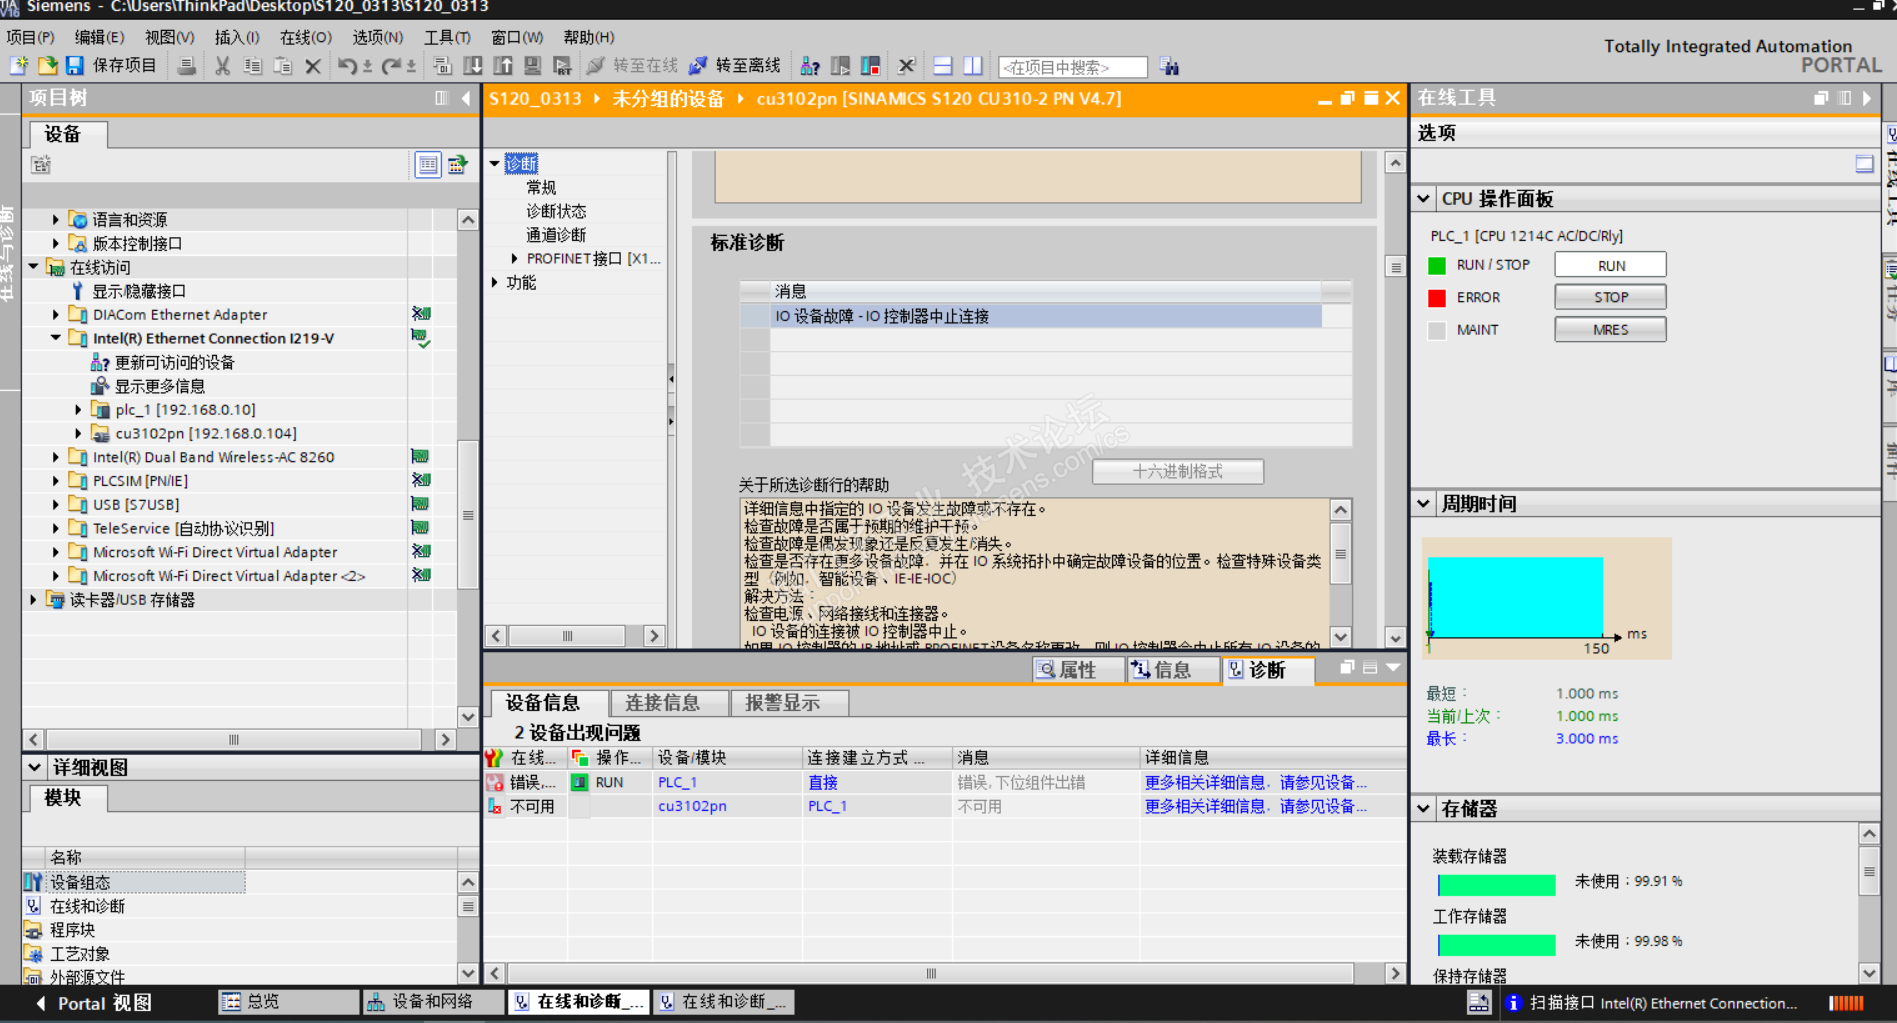This screenshot has height=1023, width=1897.
Task: Click the cu3102pn device link in table
Action: pyautogui.click(x=692, y=806)
